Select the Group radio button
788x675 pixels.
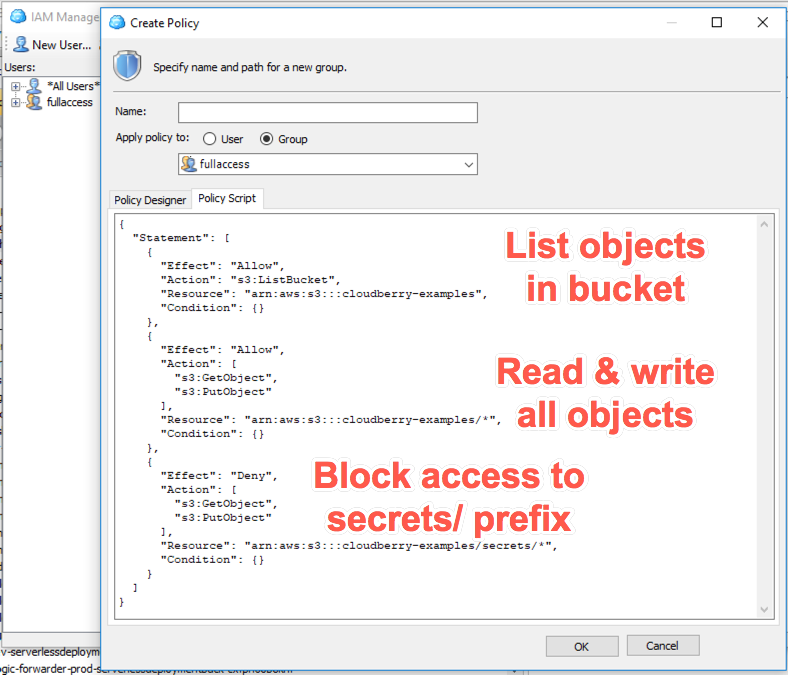[267, 139]
